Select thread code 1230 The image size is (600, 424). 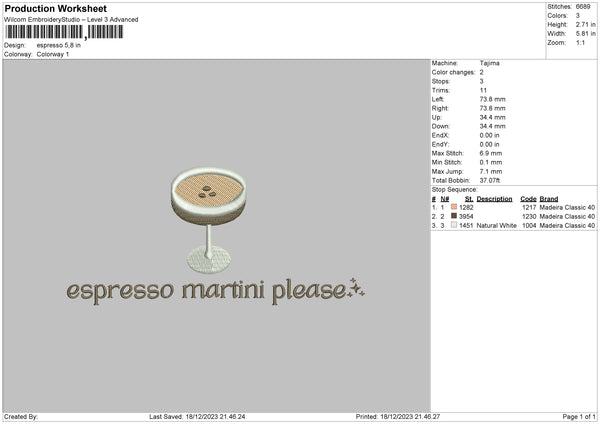[529, 217]
